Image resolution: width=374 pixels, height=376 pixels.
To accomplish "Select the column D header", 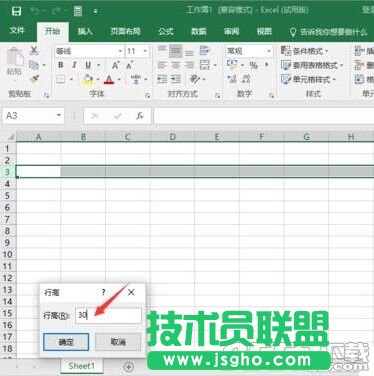I will pyautogui.click(x=172, y=137).
